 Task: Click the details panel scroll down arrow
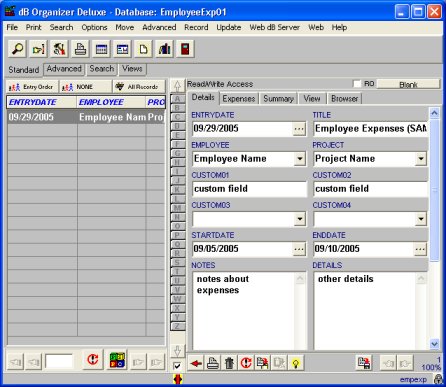[434, 344]
